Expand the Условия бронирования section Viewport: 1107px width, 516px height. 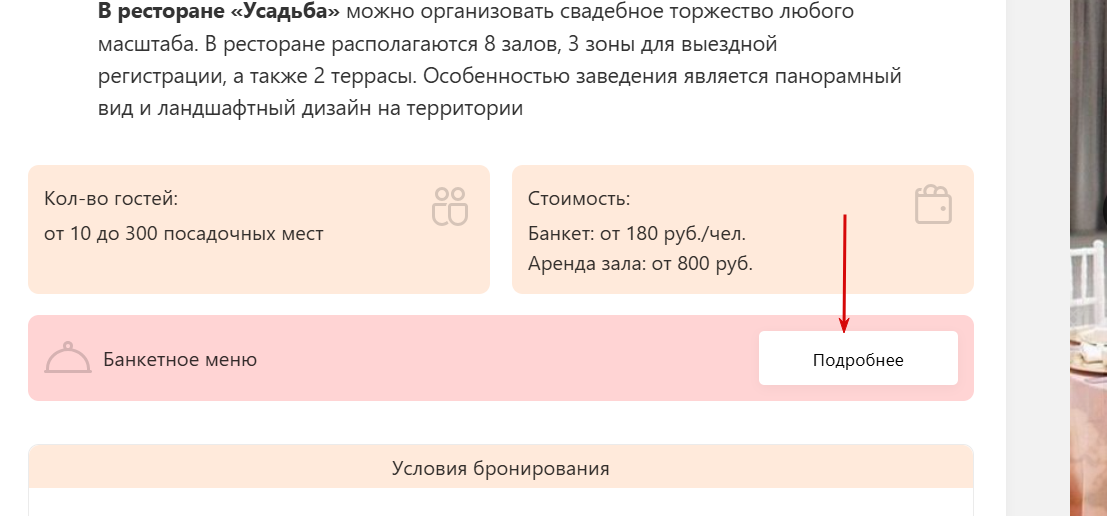[500, 468]
